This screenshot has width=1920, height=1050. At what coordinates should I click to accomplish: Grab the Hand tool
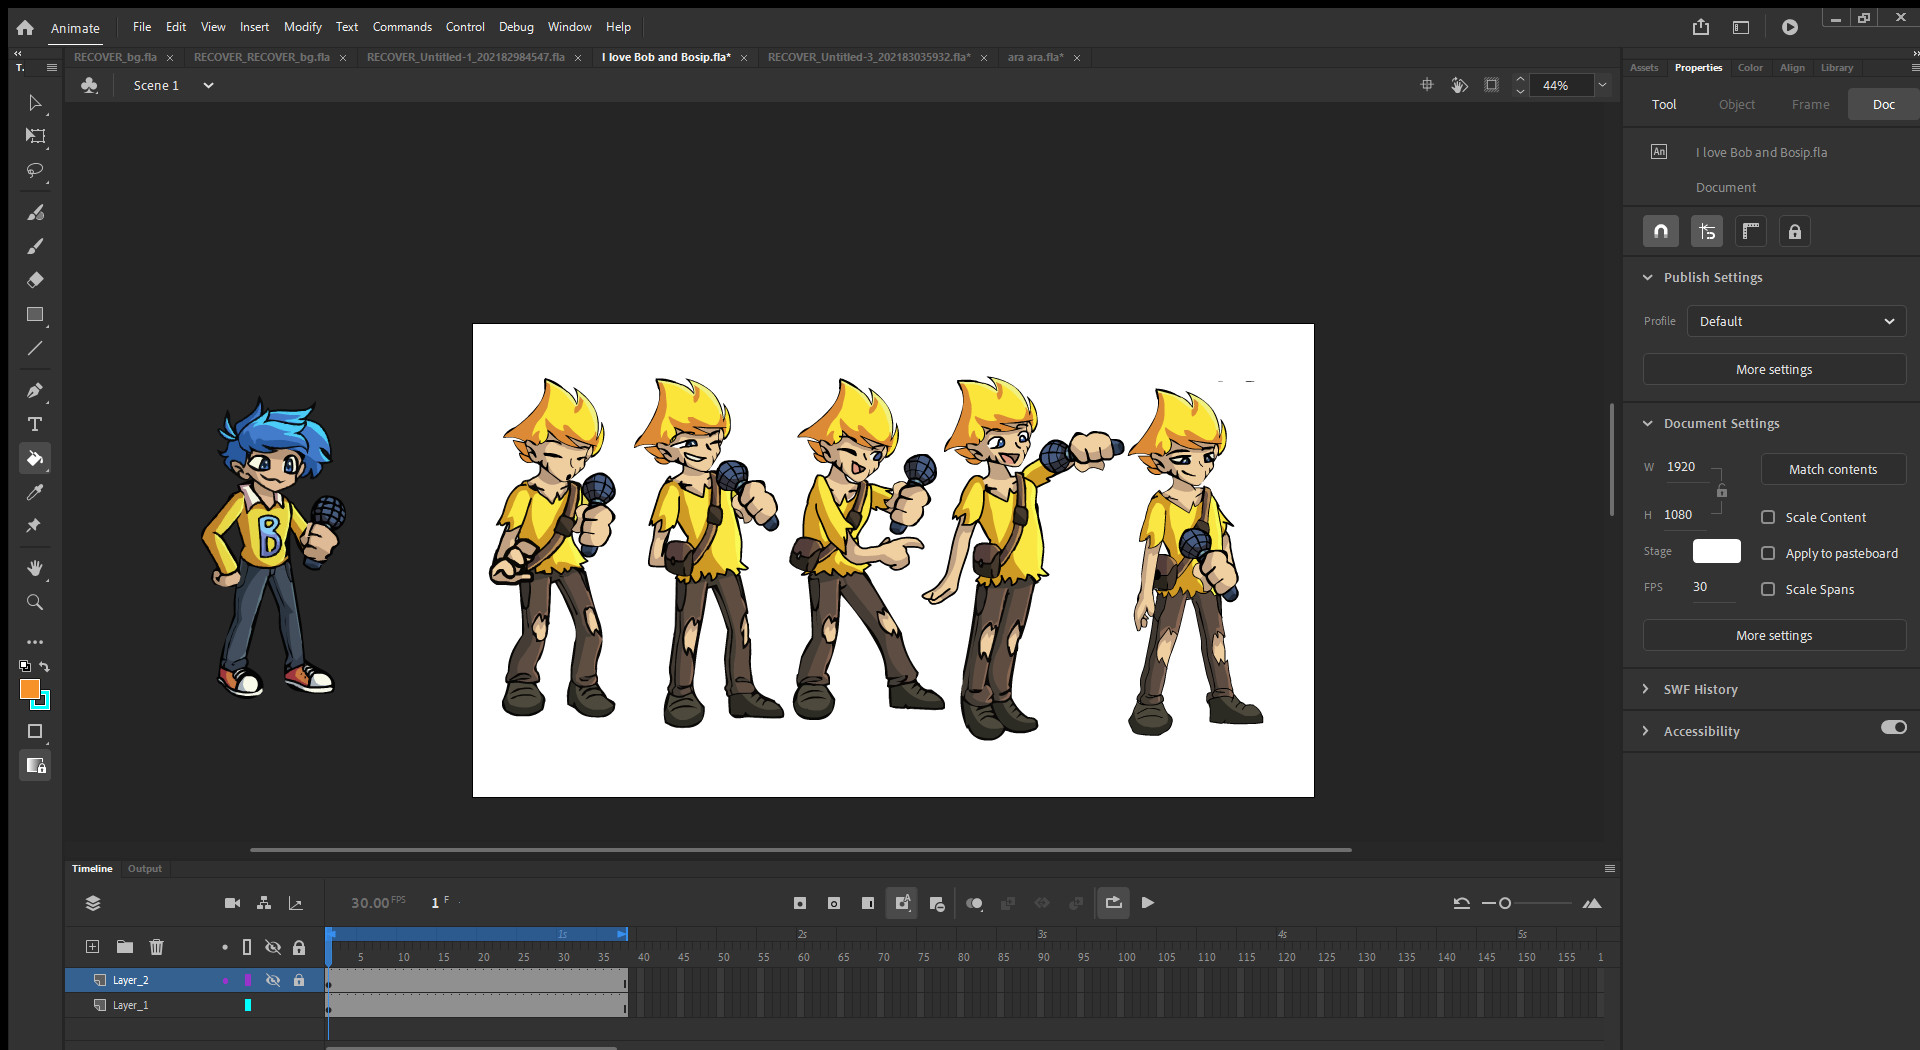tap(35, 568)
